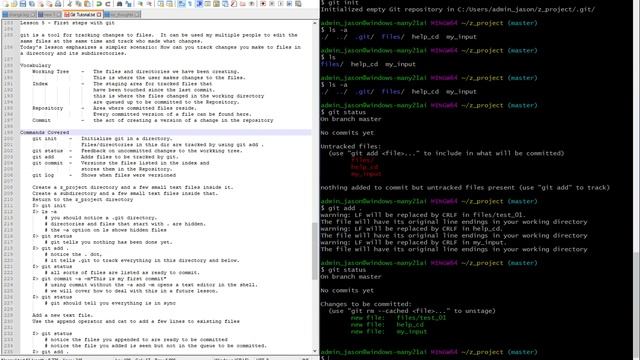Image resolution: width=640 pixels, height=360 pixels.
Task: Click "Working Tree" vocabulary term
Action: tap(51, 71)
